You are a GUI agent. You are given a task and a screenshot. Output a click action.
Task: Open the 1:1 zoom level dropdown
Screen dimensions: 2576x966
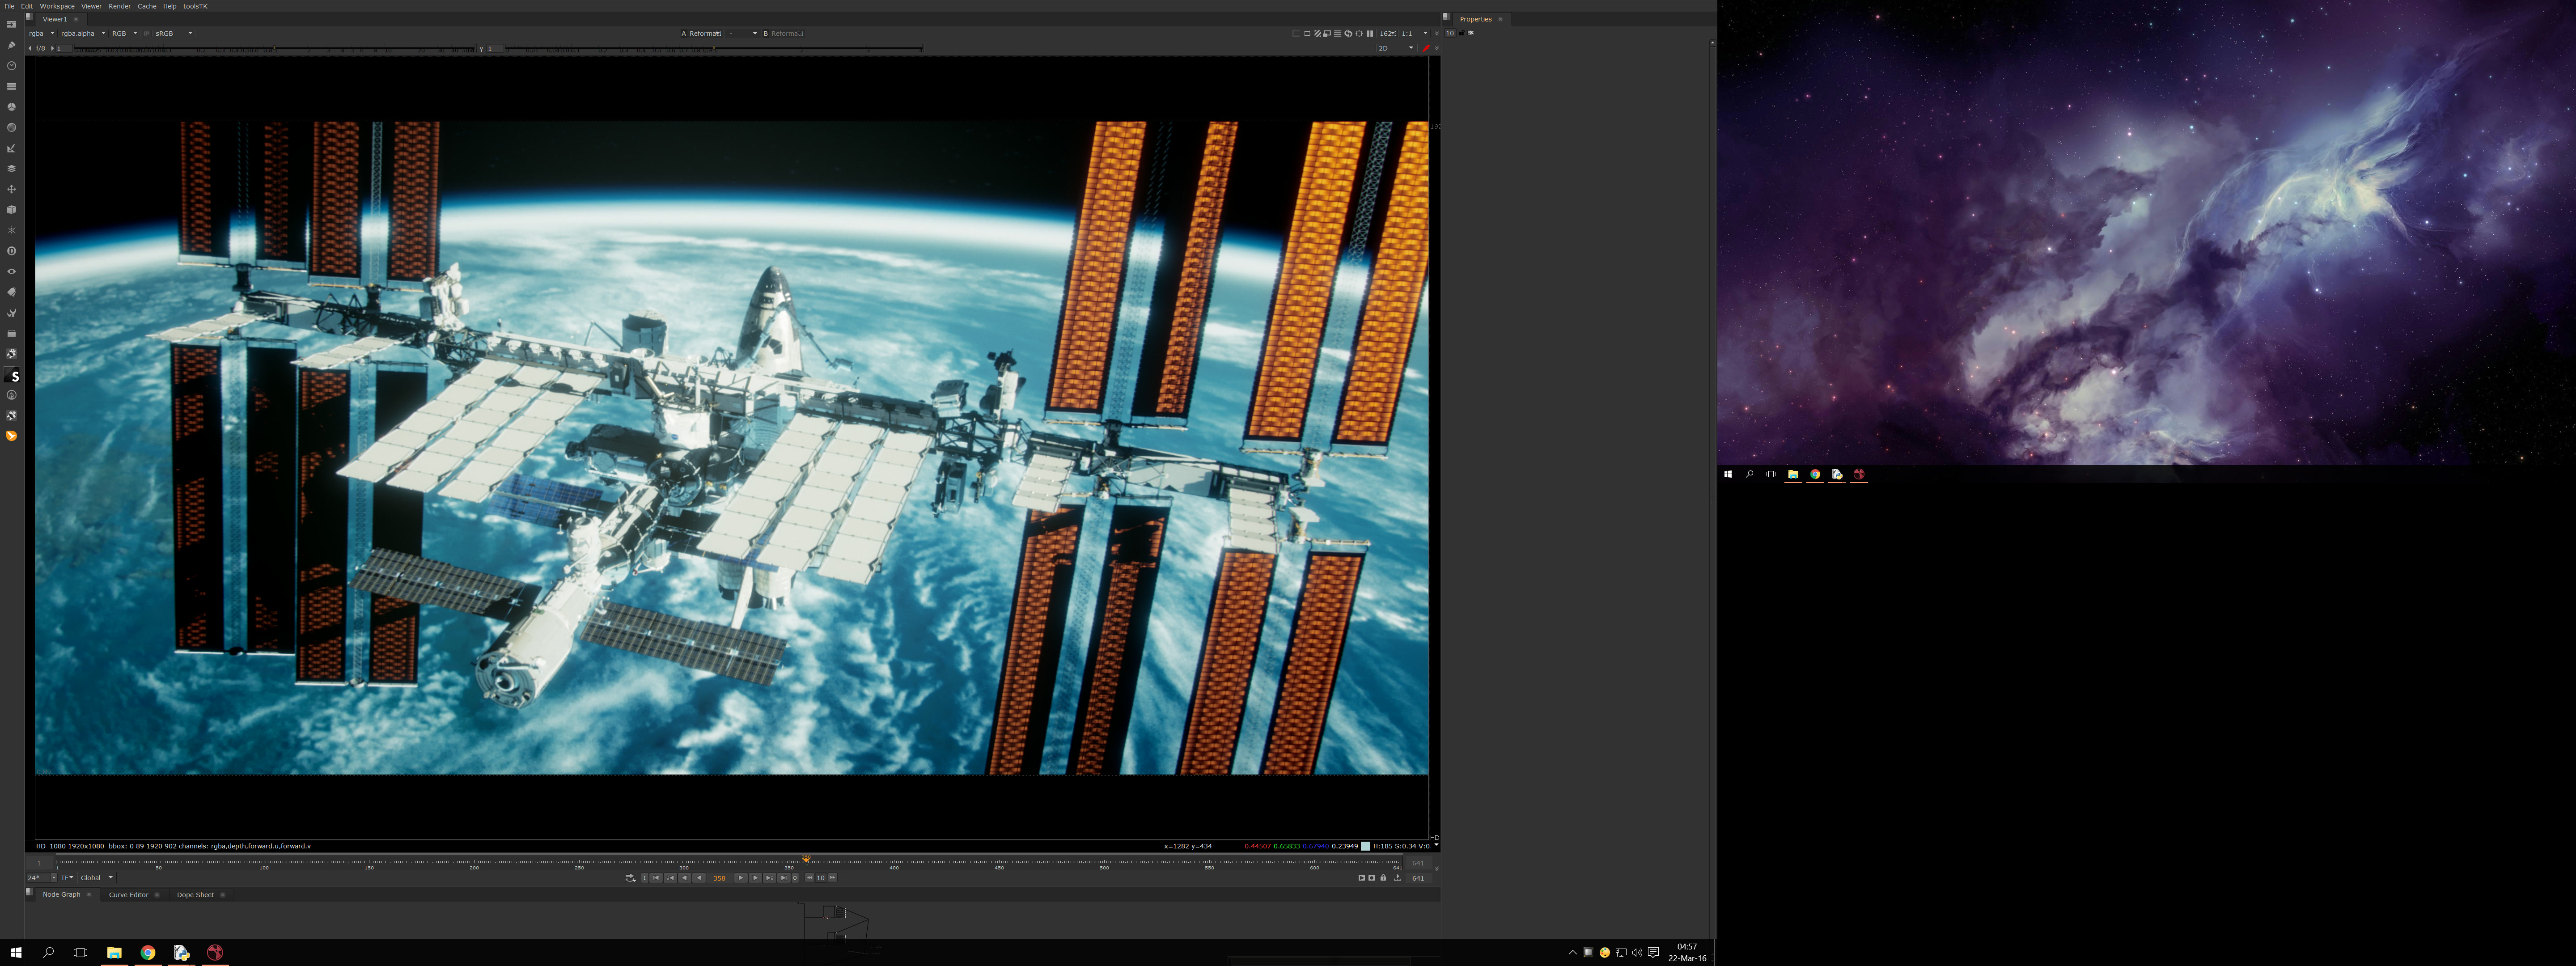pyautogui.click(x=1414, y=33)
